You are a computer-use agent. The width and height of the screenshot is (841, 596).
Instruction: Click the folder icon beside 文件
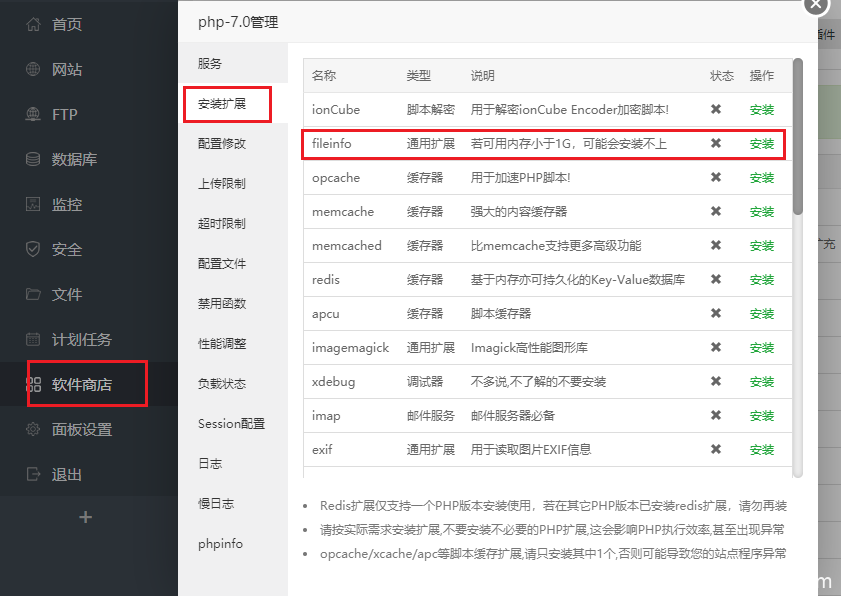pos(33,294)
